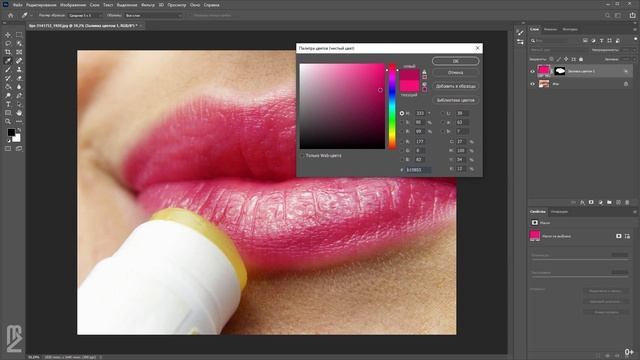Image resolution: width=640 pixels, height=360 pixels.
Task: Click the Share icon at top right
Action: (632, 16)
